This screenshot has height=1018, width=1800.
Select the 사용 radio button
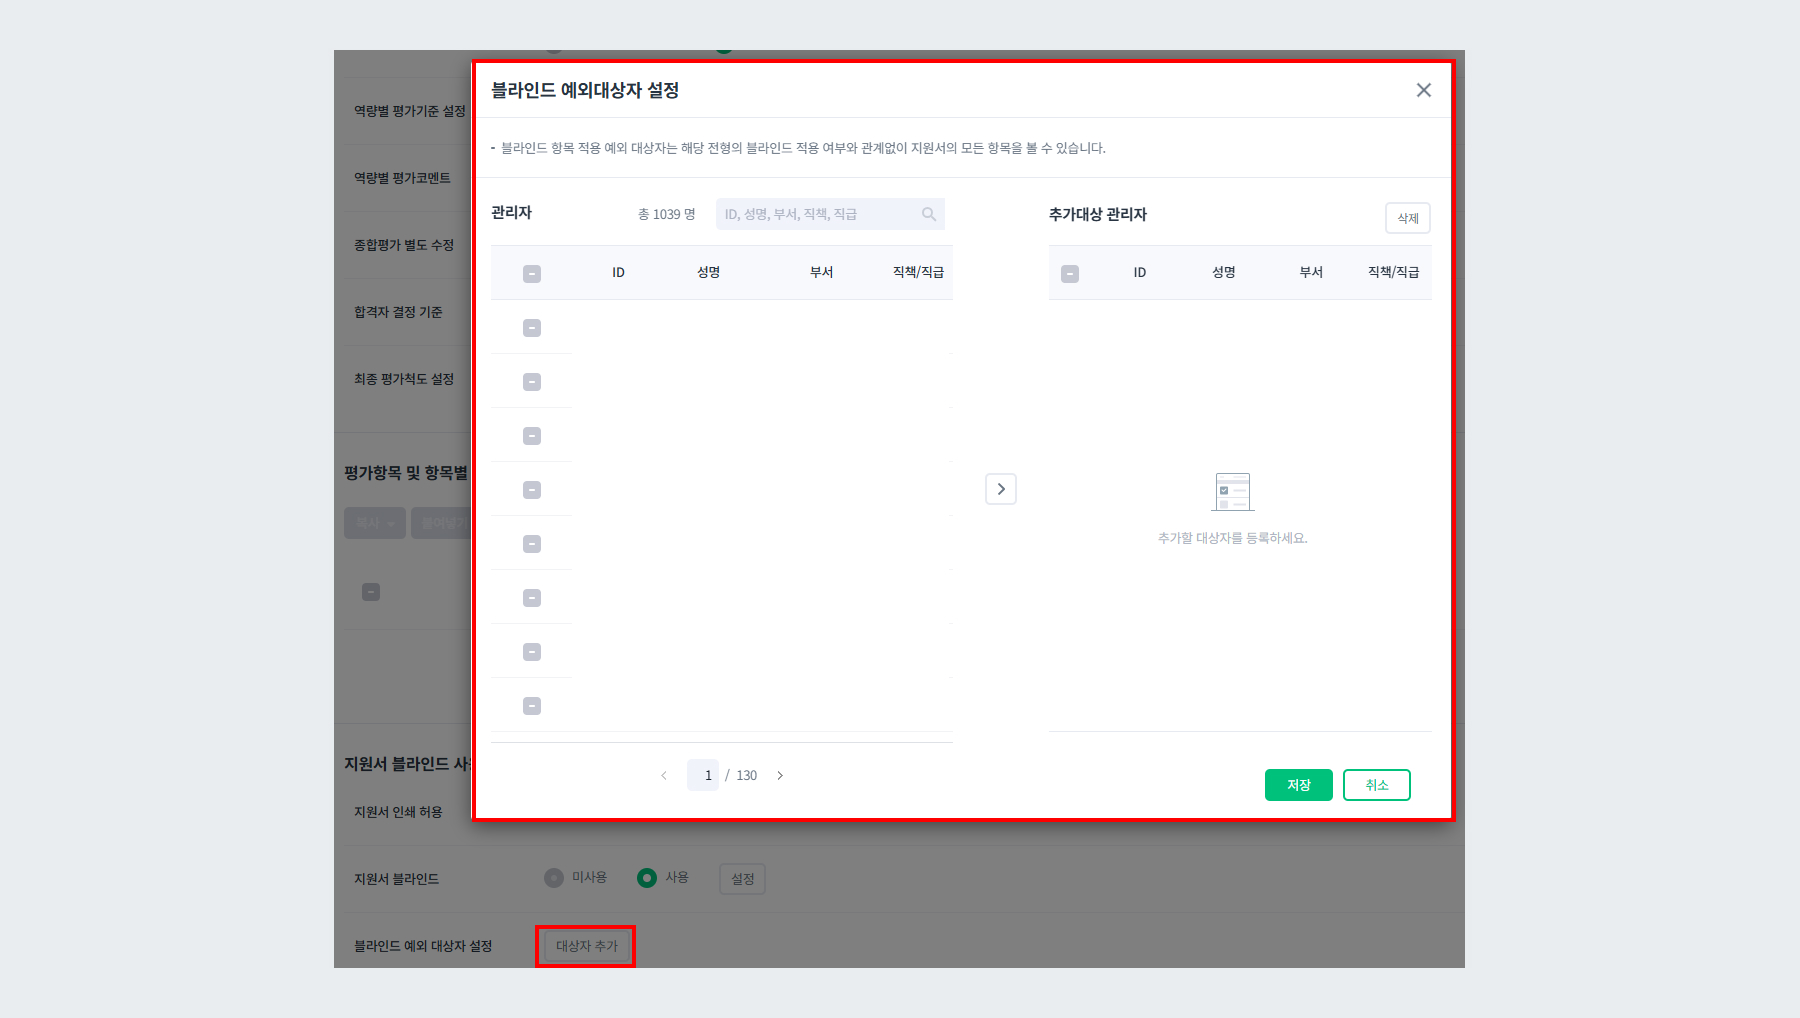click(x=648, y=877)
